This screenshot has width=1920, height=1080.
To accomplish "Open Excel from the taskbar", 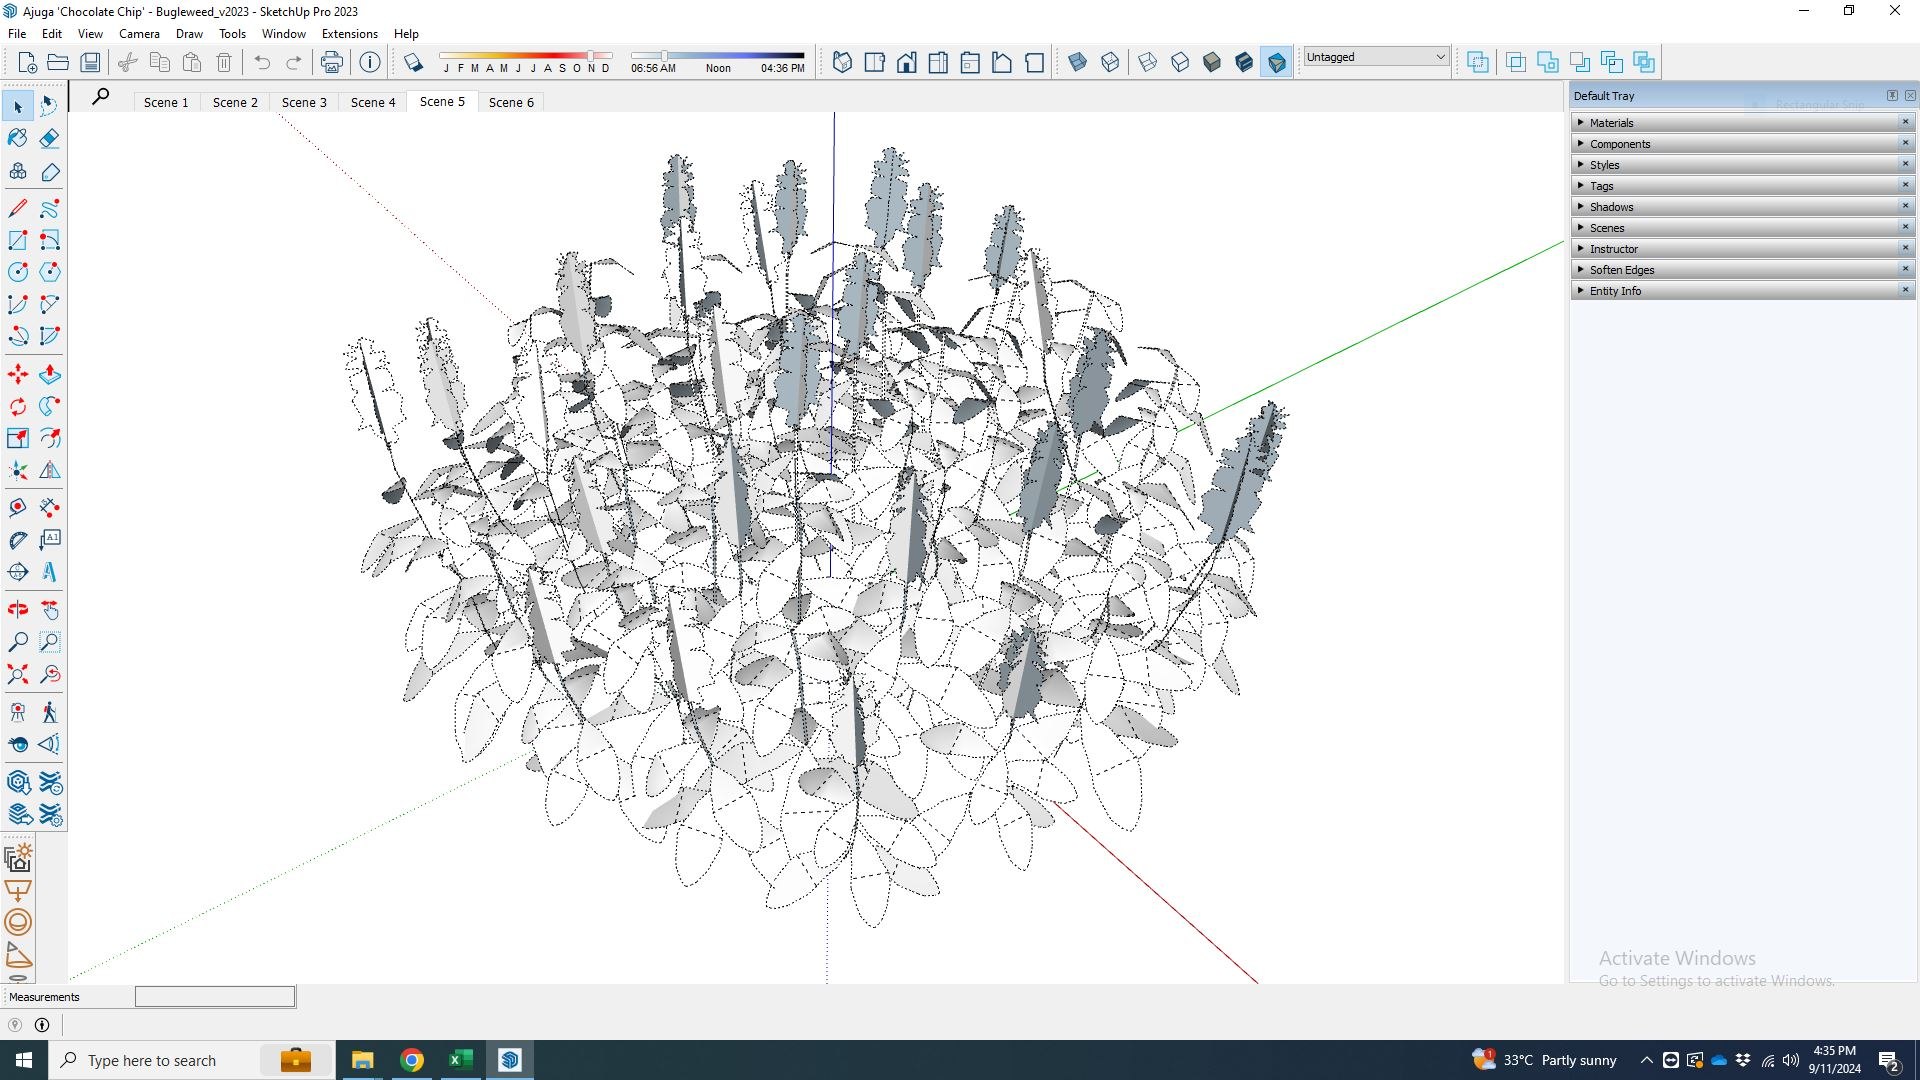I will (460, 1060).
